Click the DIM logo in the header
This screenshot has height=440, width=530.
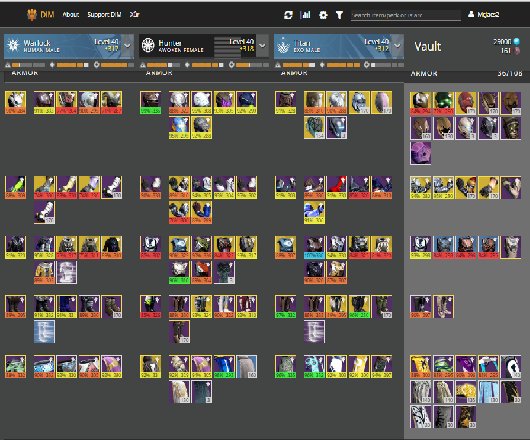pos(40,15)
